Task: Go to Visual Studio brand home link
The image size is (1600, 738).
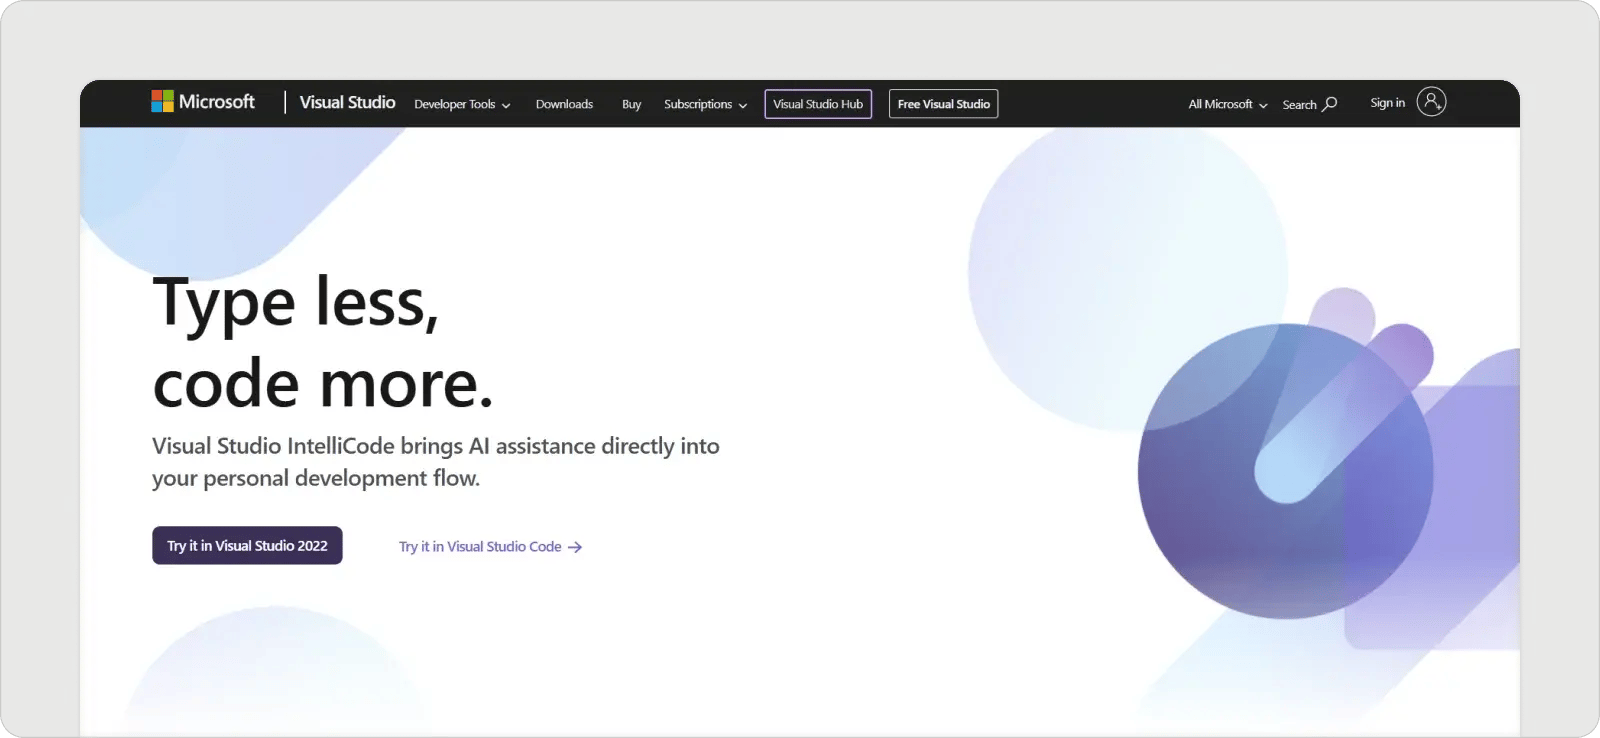Action: [347, 102]
